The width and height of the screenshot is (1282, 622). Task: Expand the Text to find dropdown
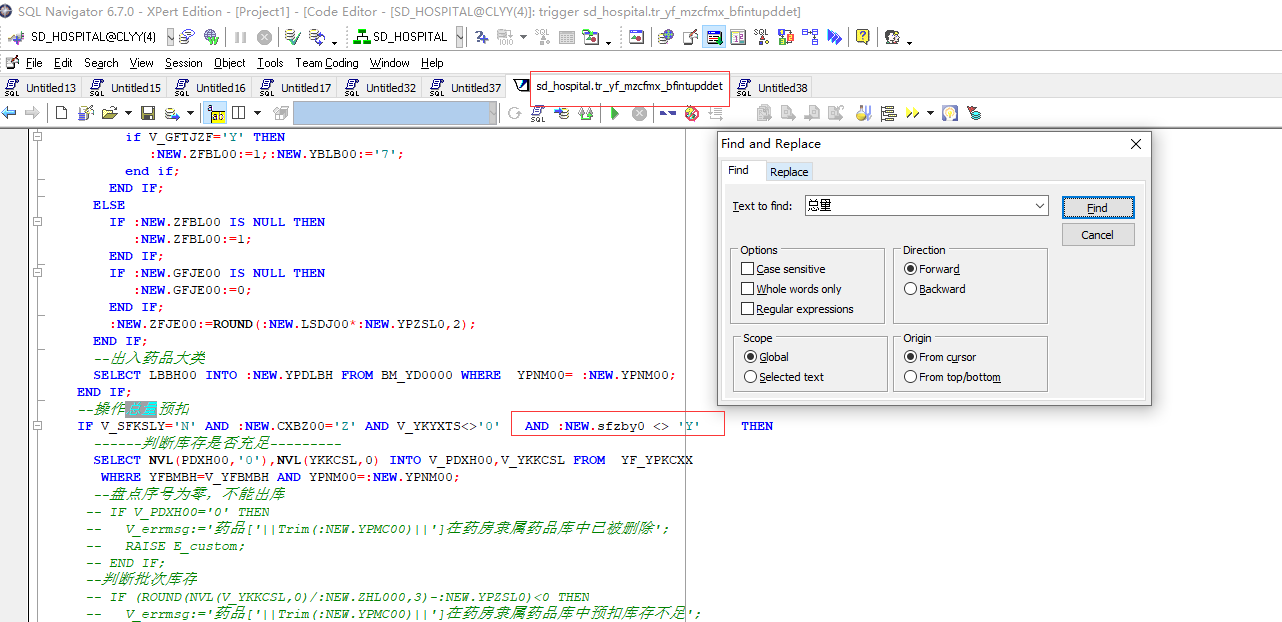1040,206
